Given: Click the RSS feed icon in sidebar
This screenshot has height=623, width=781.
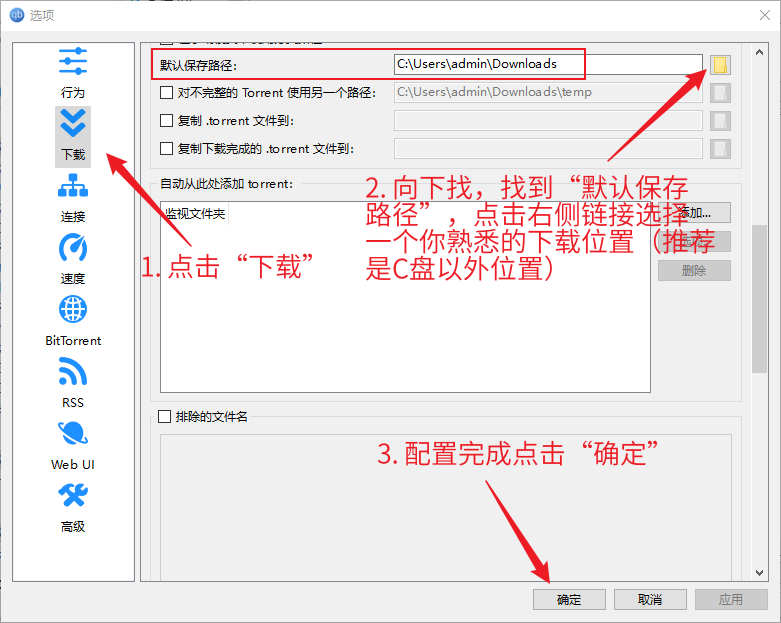Looking at the screenshot, I should [x=73, y=382].
